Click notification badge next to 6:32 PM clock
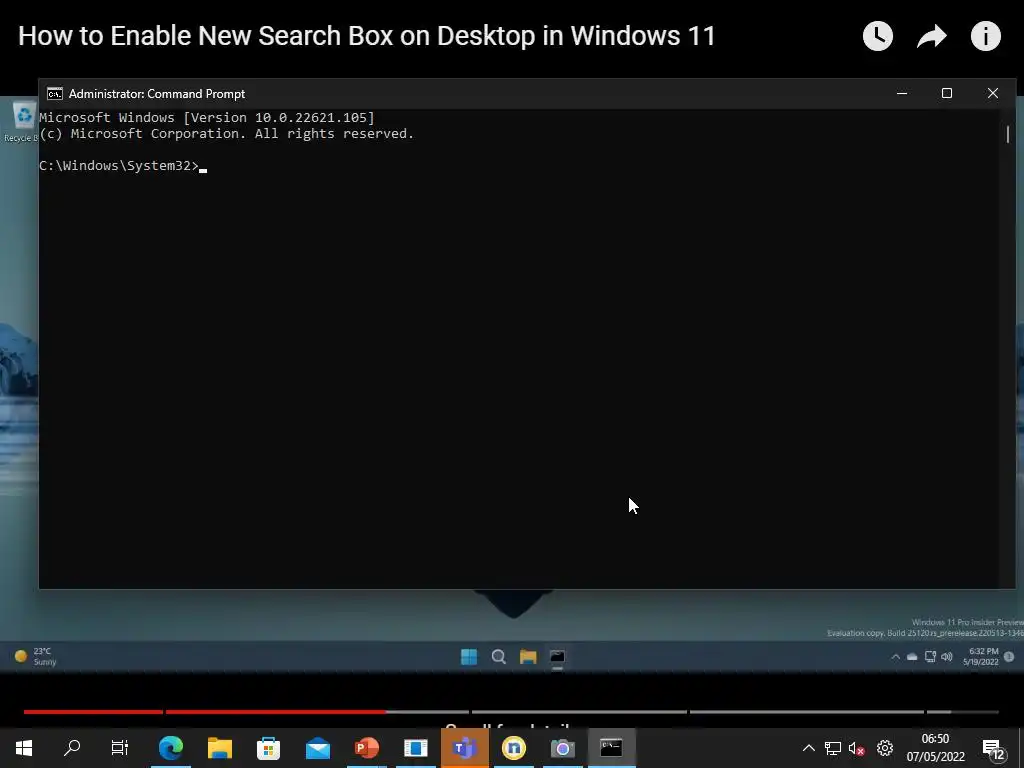The height and width of the screenshot is (768, 1024). [x=1009, y=656]
